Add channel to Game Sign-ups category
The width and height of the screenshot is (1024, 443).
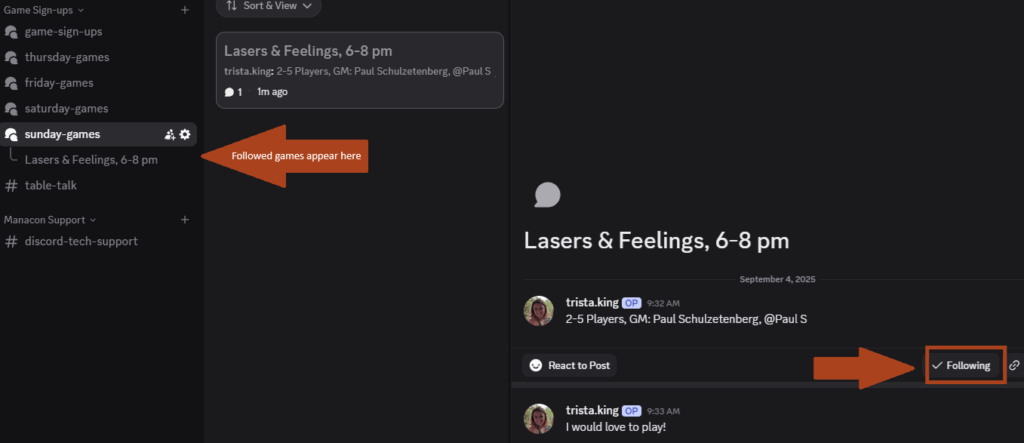184,10
